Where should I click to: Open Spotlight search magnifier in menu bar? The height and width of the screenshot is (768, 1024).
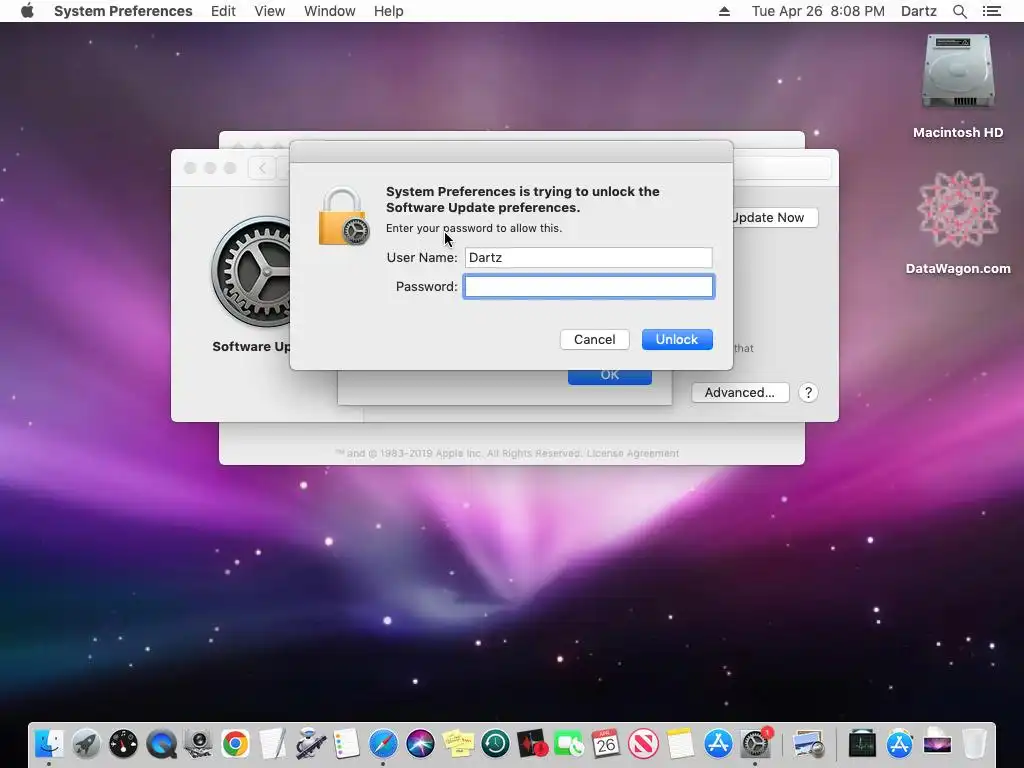click(x=959, y=11)
